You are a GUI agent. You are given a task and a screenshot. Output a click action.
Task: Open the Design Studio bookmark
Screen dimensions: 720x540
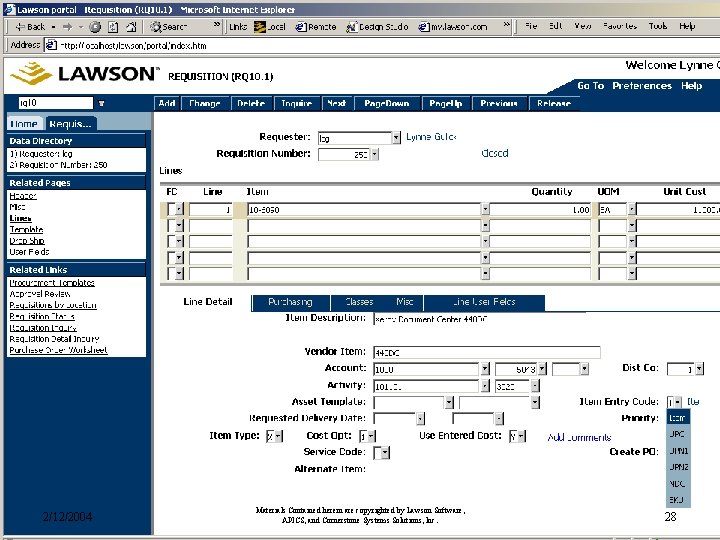[x=377, y=27]
